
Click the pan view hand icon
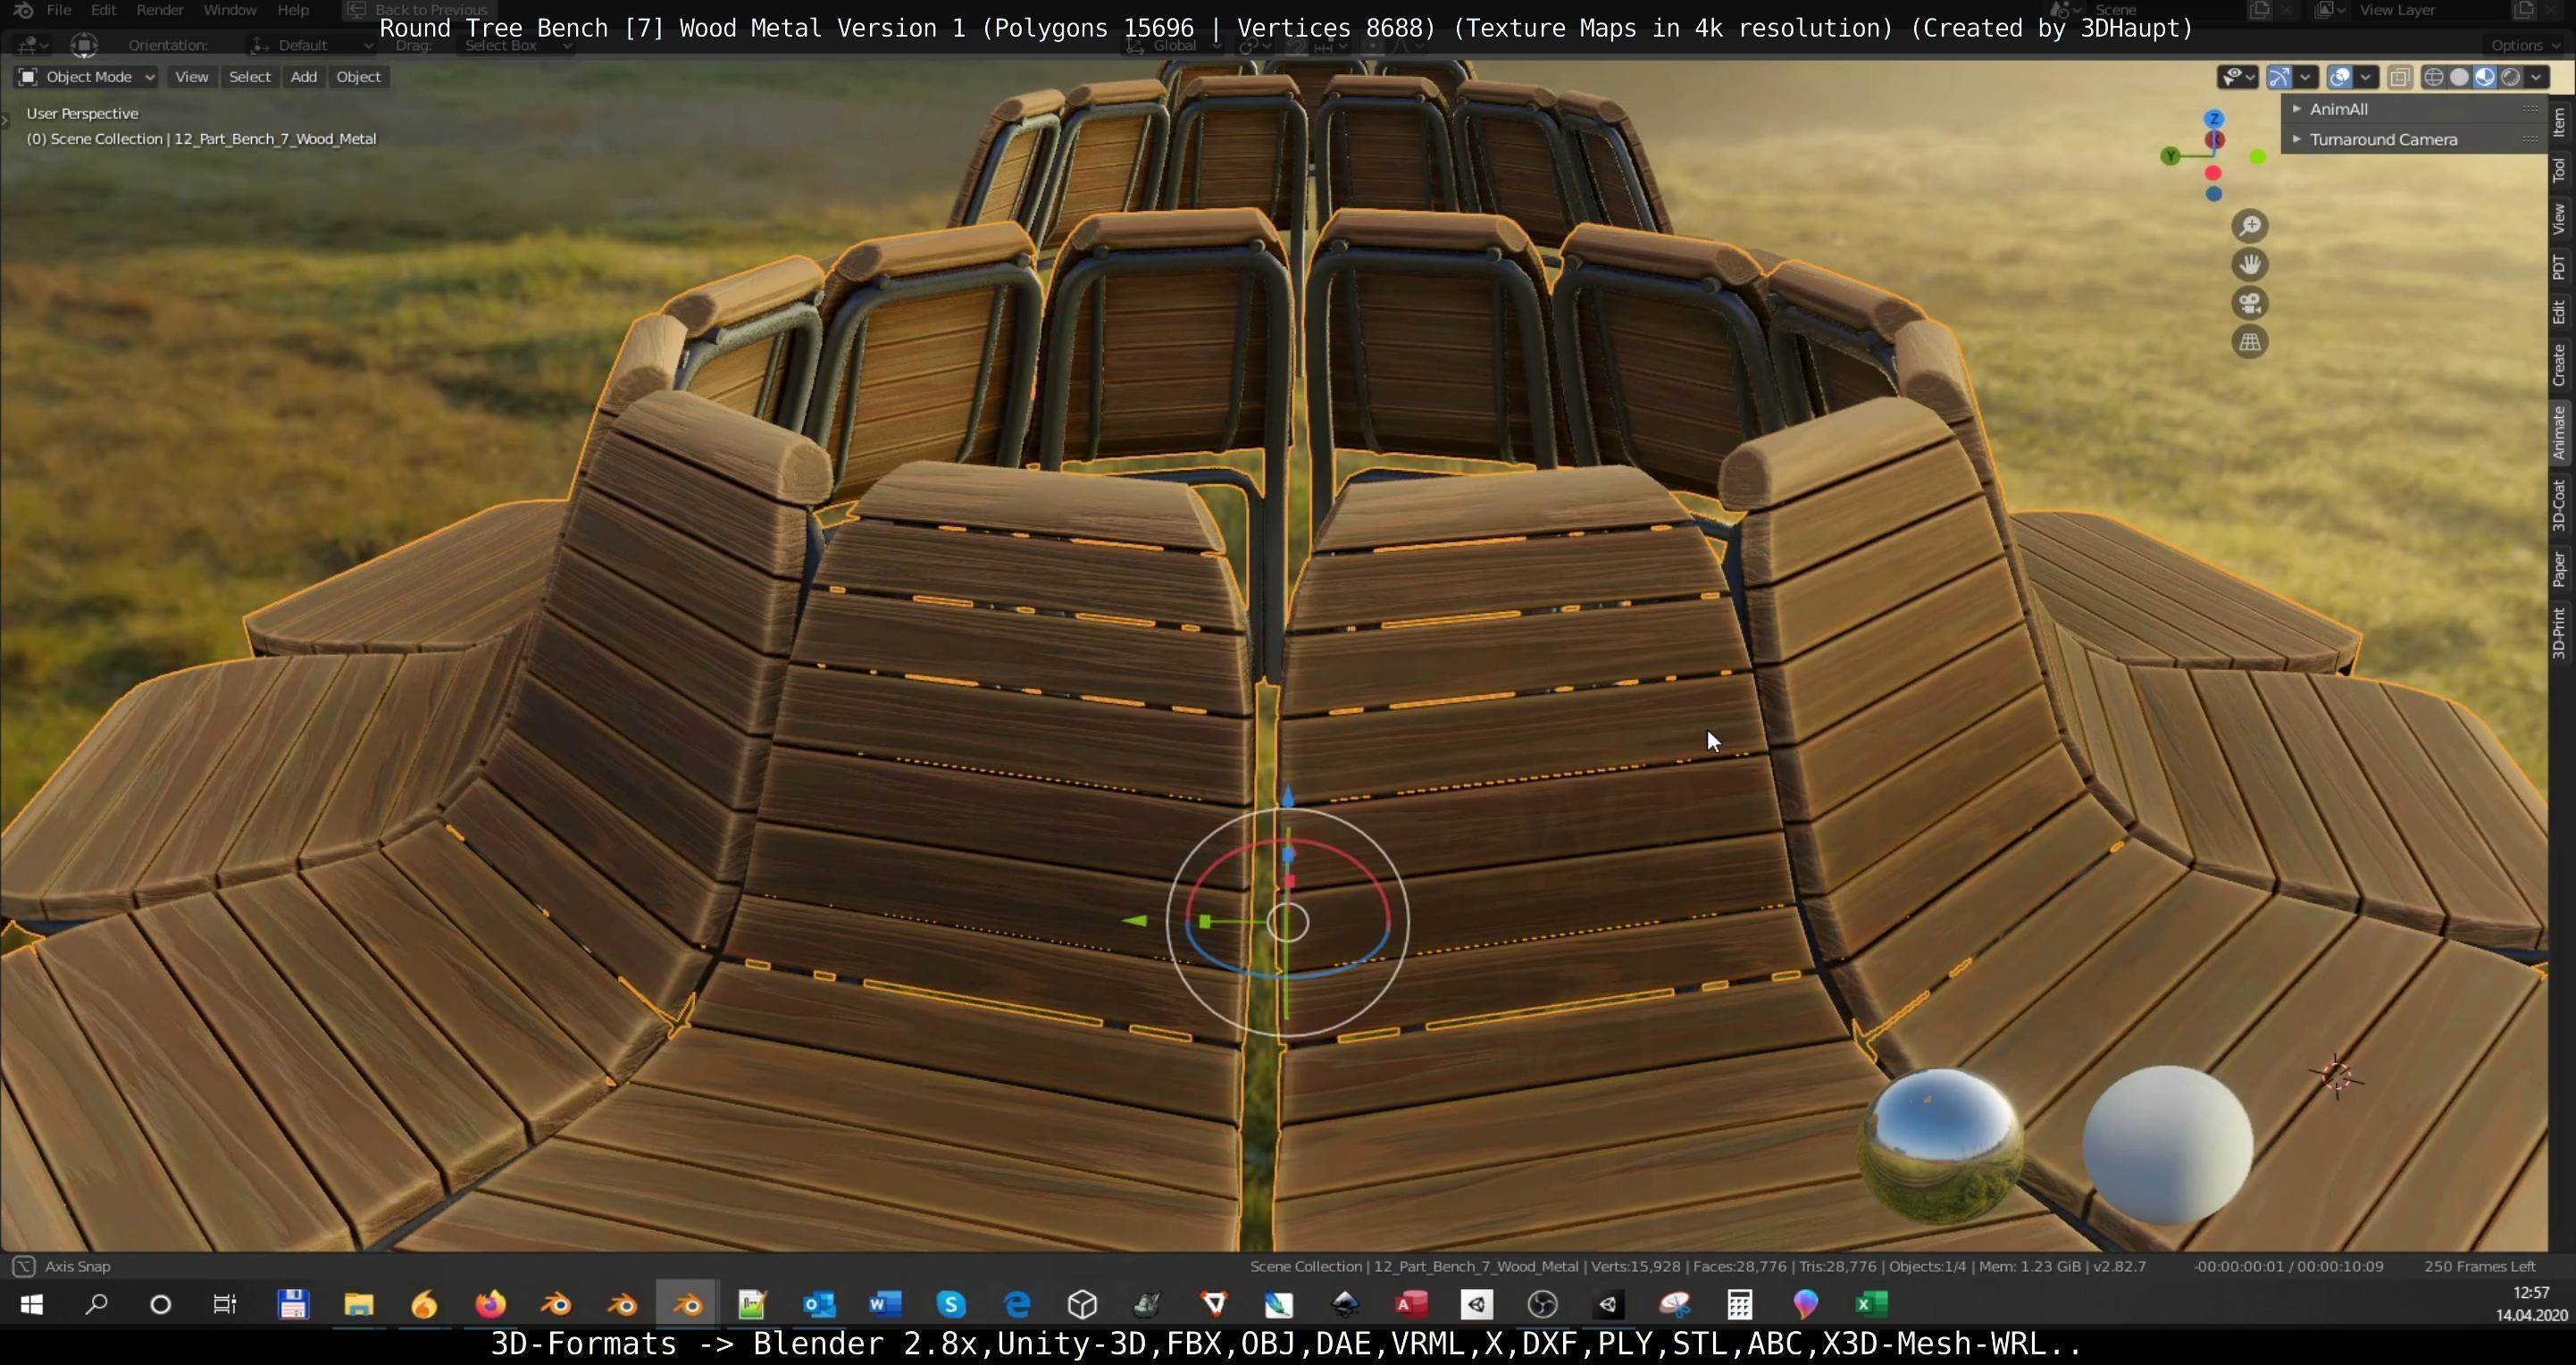[x=2249, y=265]
